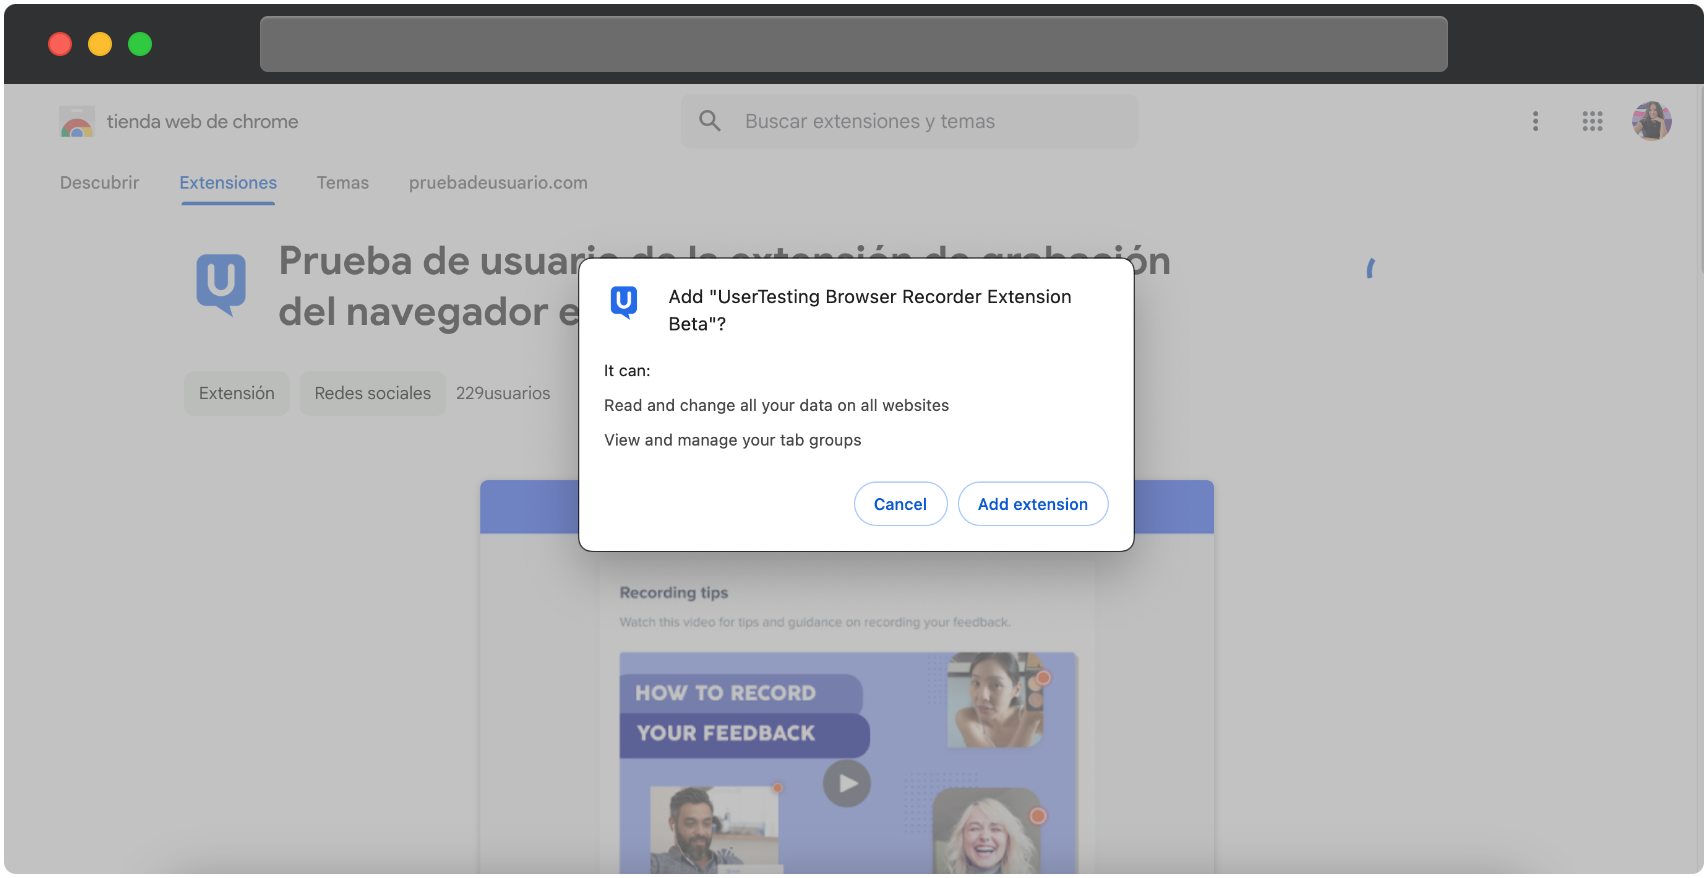Open the user profile avatar
The height and width of the screenshot is (878, 1708).
coord(1652,121)
